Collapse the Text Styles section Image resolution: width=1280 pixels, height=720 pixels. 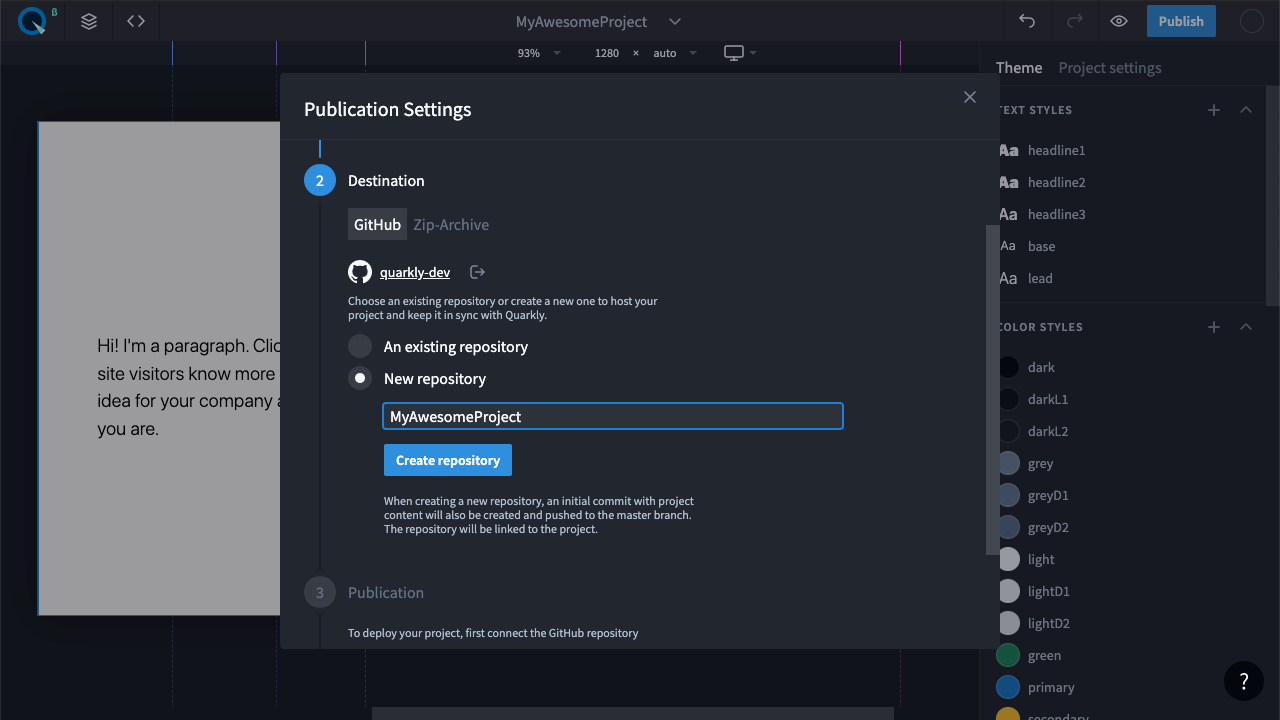tap(1246, 110)
